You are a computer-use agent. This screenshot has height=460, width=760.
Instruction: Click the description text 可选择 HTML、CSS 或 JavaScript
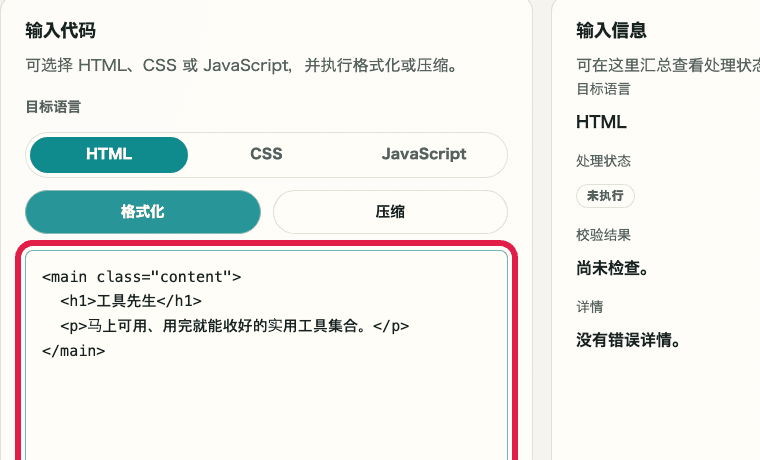[x=242, y=65]
